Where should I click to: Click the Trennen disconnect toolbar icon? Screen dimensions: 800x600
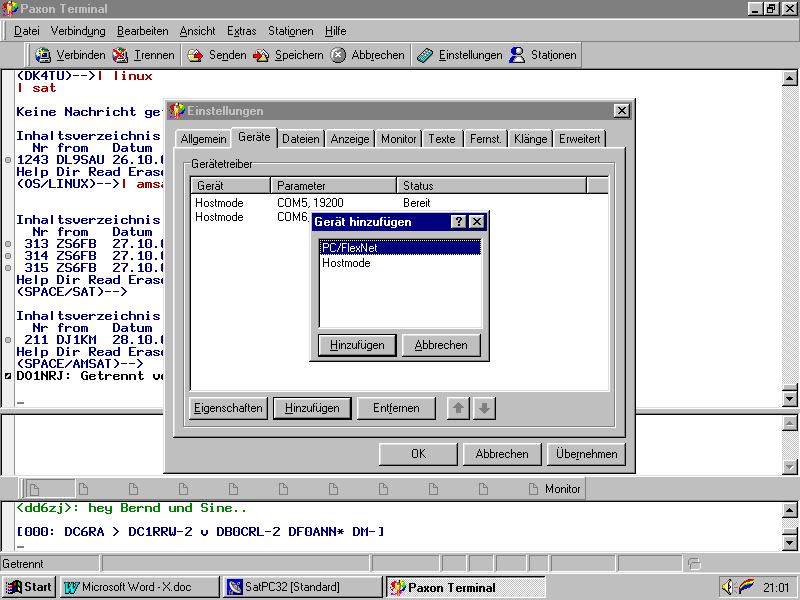121,55
